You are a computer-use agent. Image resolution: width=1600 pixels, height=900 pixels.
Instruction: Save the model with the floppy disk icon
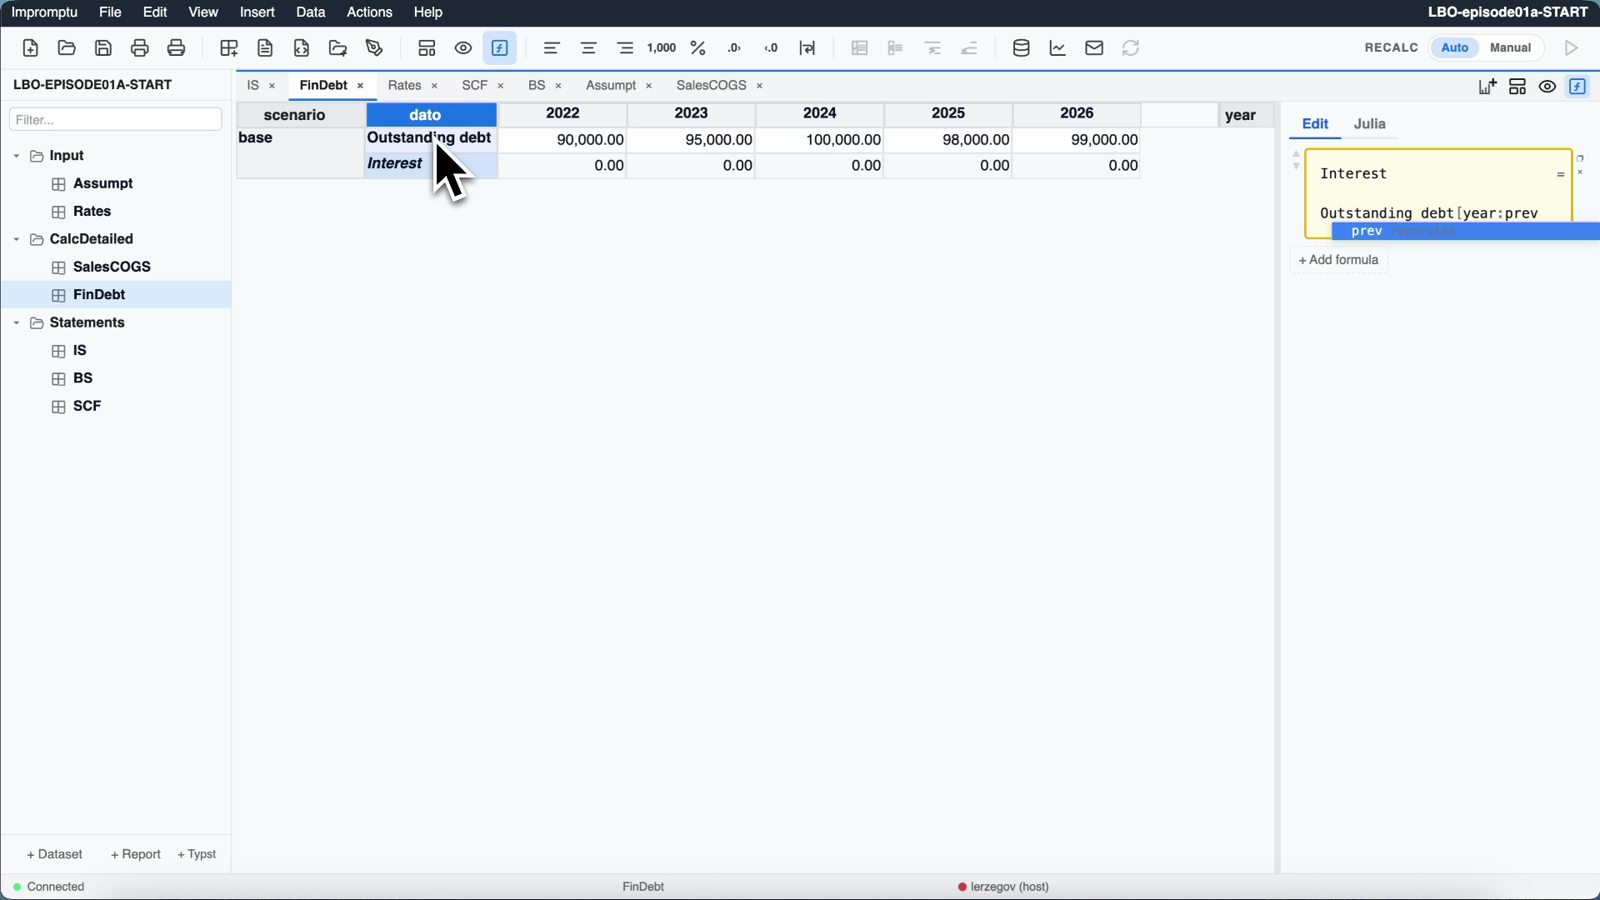103,48
